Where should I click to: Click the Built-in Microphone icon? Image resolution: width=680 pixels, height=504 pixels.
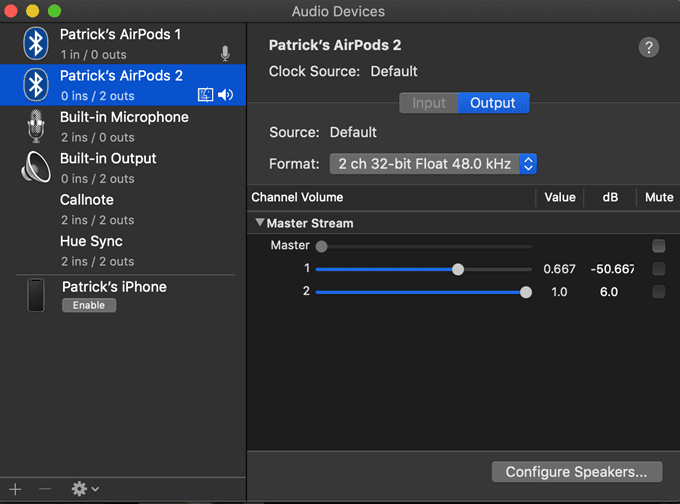(37, 126)
